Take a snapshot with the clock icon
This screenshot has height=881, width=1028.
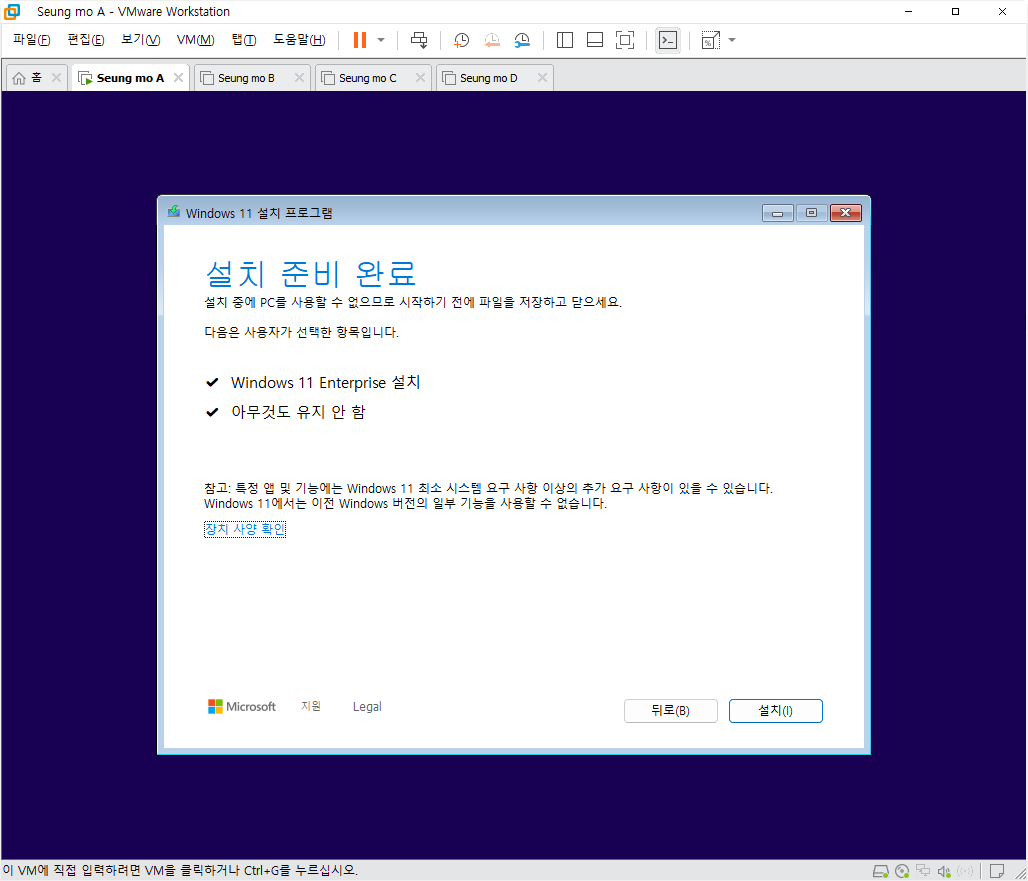click(462, 41)
